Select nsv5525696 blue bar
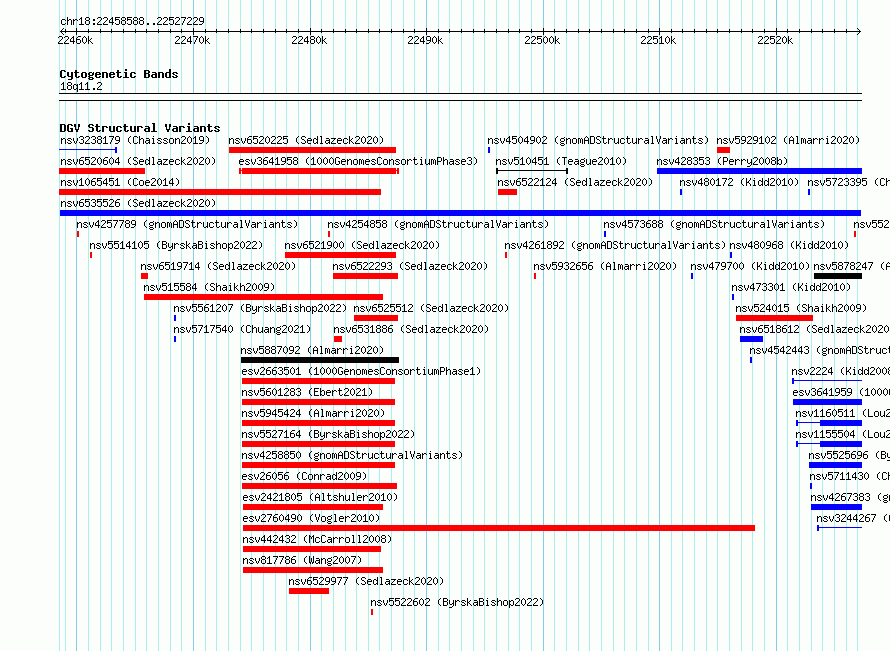This screenshot has width=890, height=651. click(836, 465)
